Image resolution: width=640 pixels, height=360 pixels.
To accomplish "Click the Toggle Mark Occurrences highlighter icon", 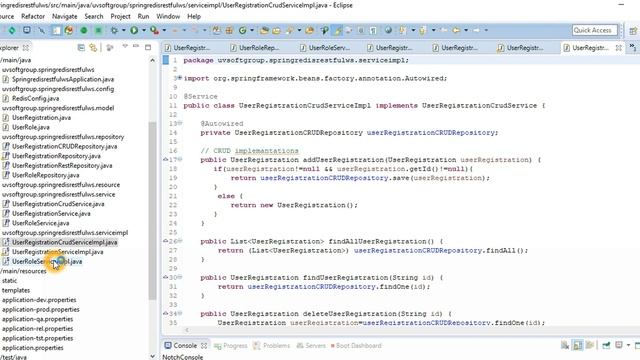I will click(338, 30).
